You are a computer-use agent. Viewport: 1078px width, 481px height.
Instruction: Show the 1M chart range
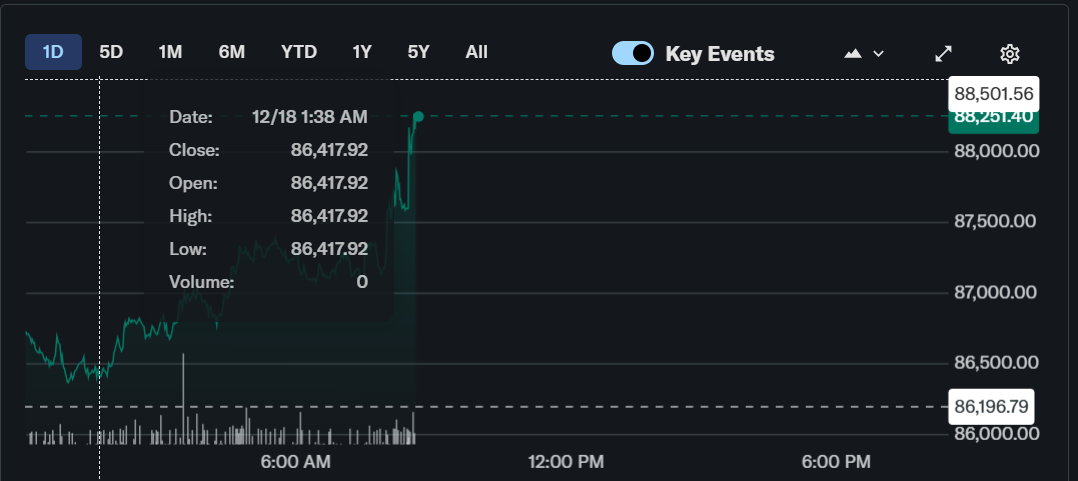pyautogui.click(x=170, y=52)
